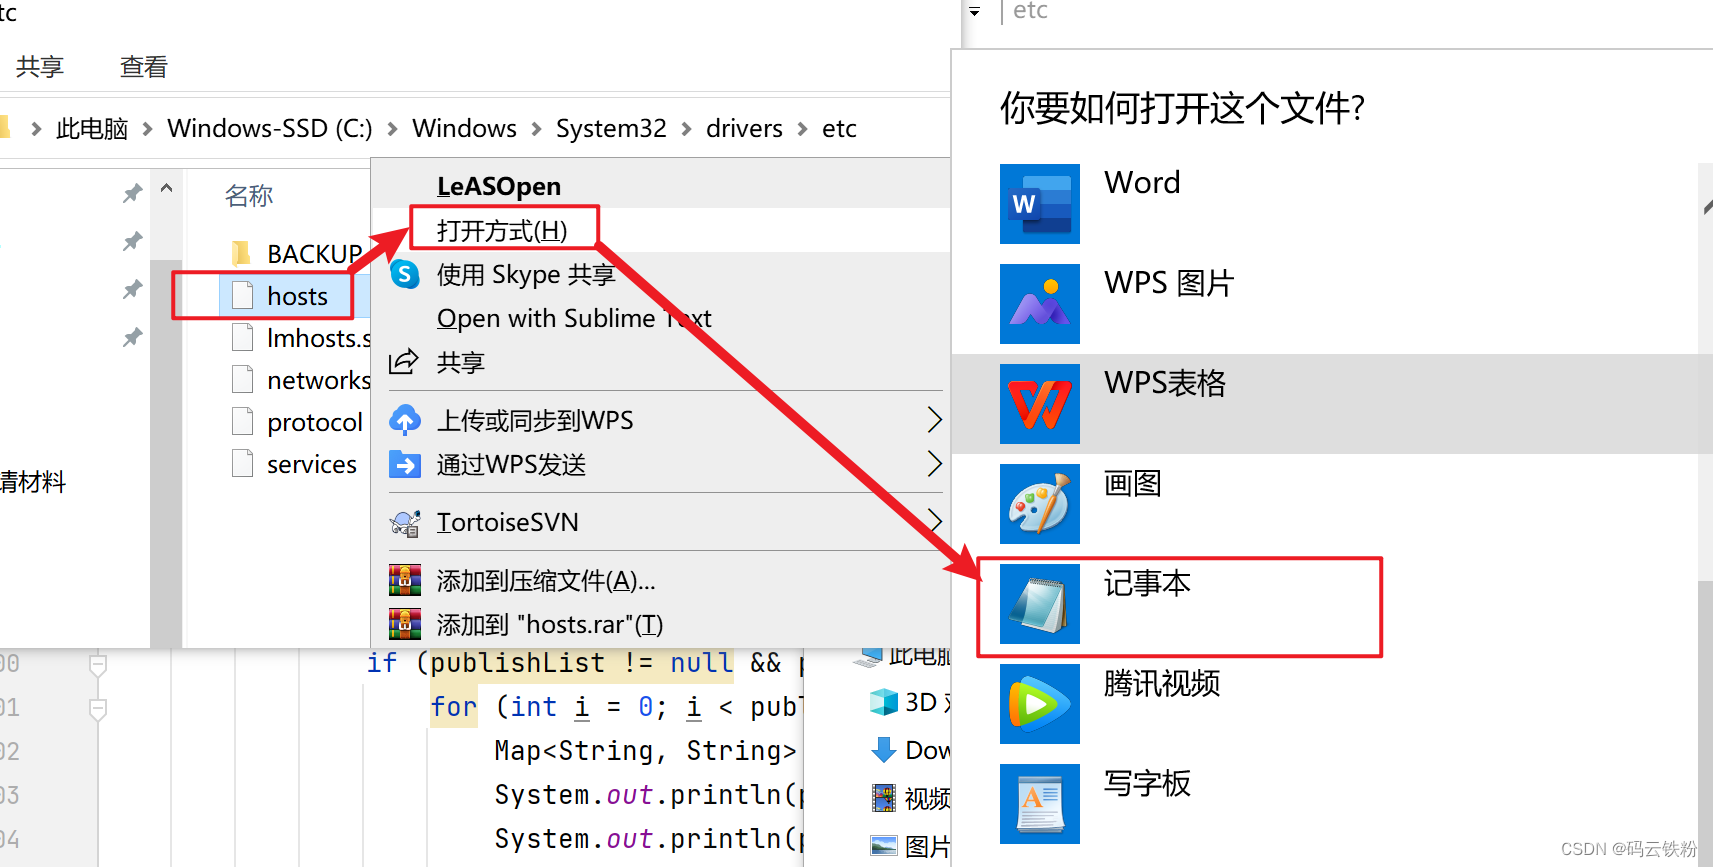
Task: Click the 画图 paint palette icon
Action: pyautogui.click(x=1040, y=504)
